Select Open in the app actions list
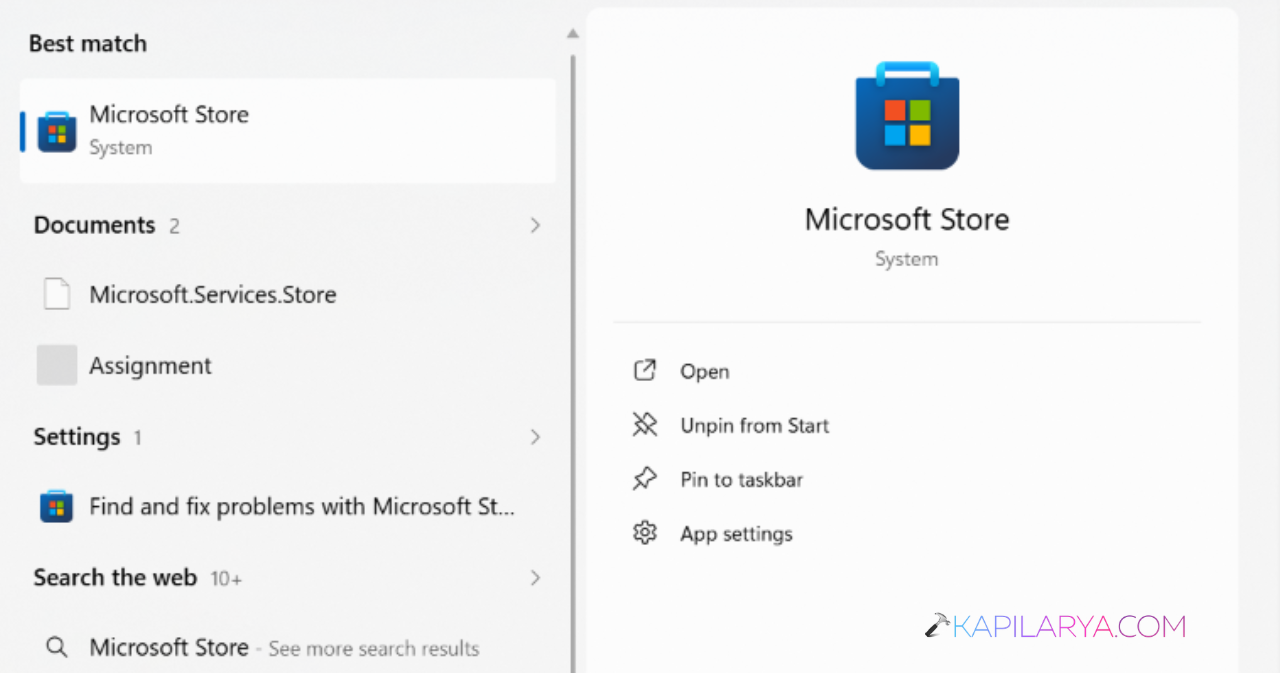This screenshot has height=673, width=1280. pyautogui.click(x=704, y=371)
